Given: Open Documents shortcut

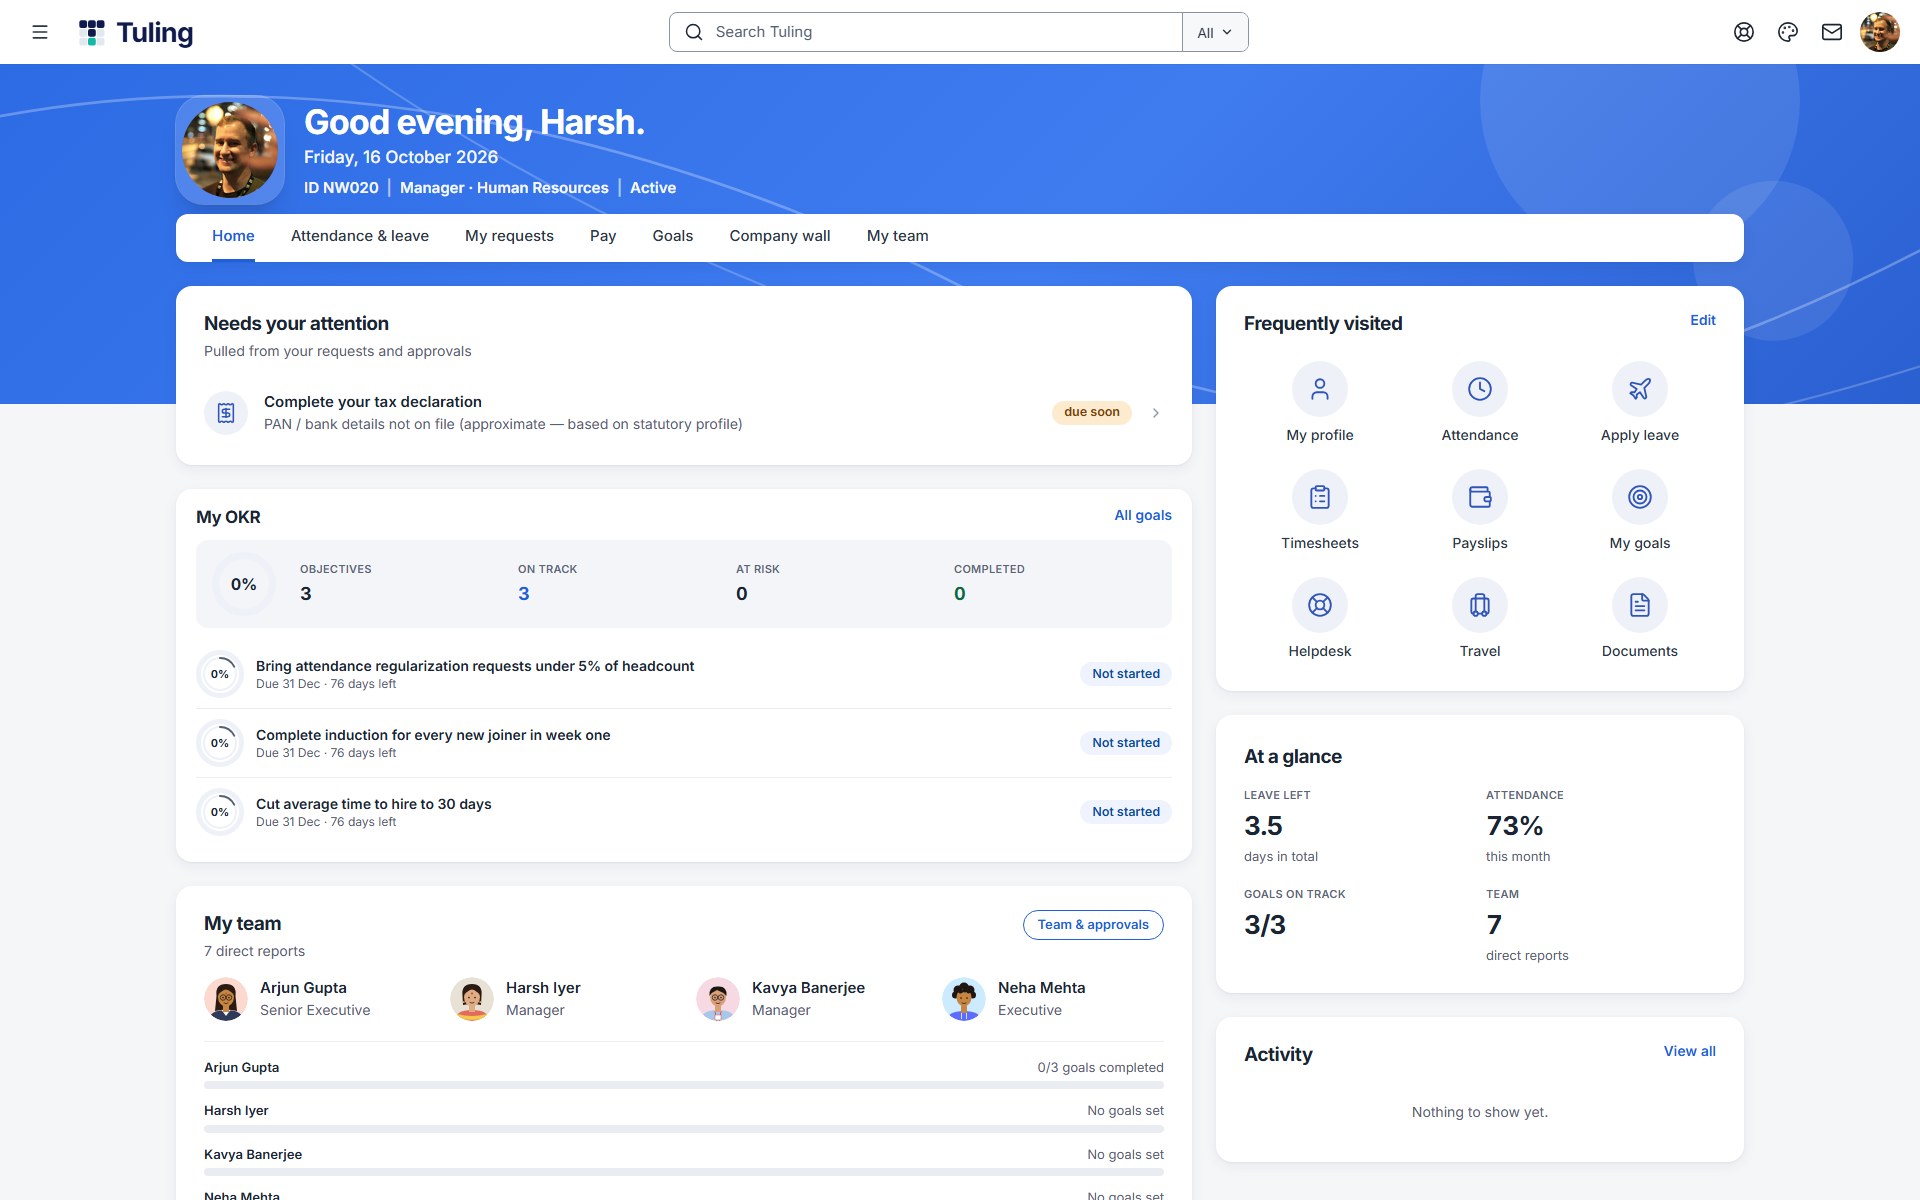Looking at the screenshot, I should pos(1640,618).
